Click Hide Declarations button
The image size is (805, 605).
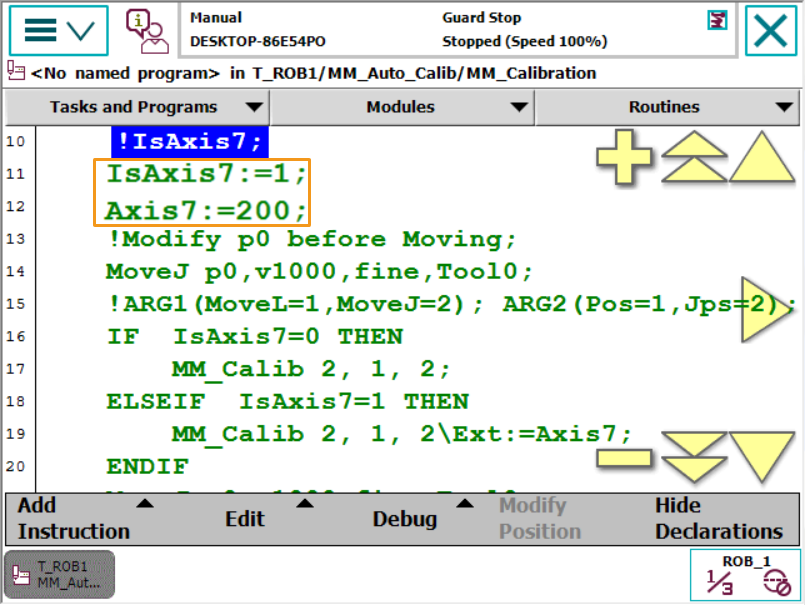click(719, 519)
